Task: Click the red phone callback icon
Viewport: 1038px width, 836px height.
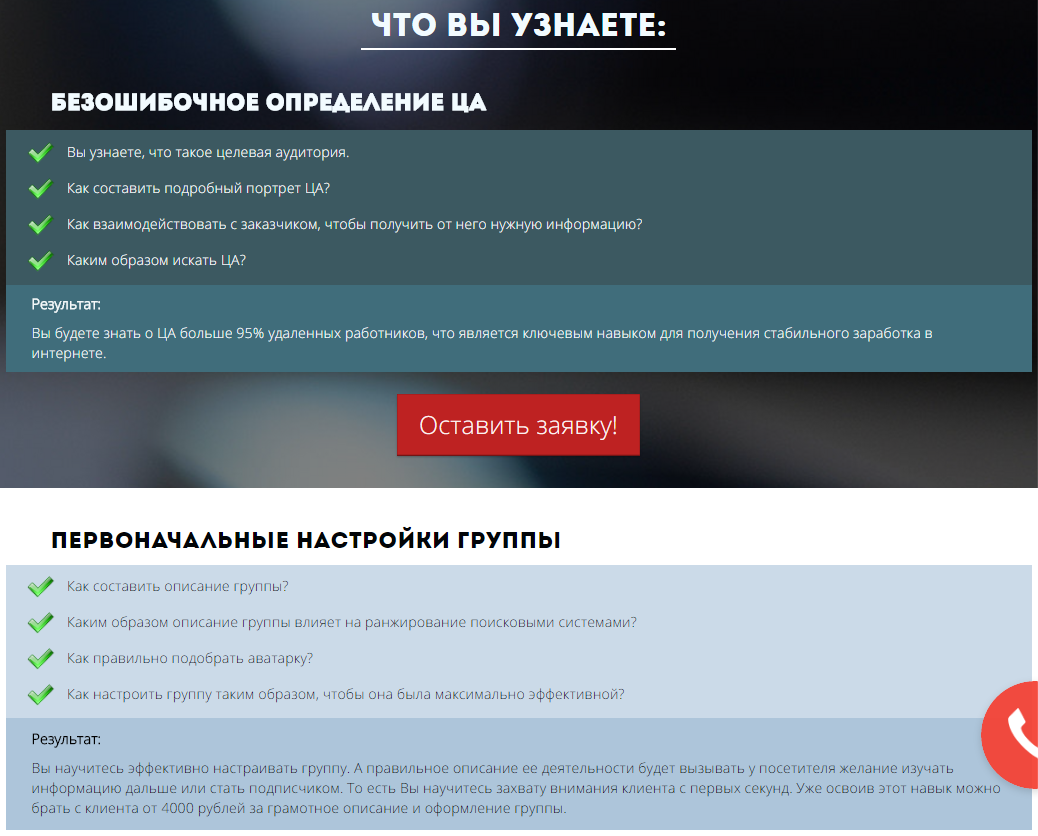Action: tap(1011, 735)
